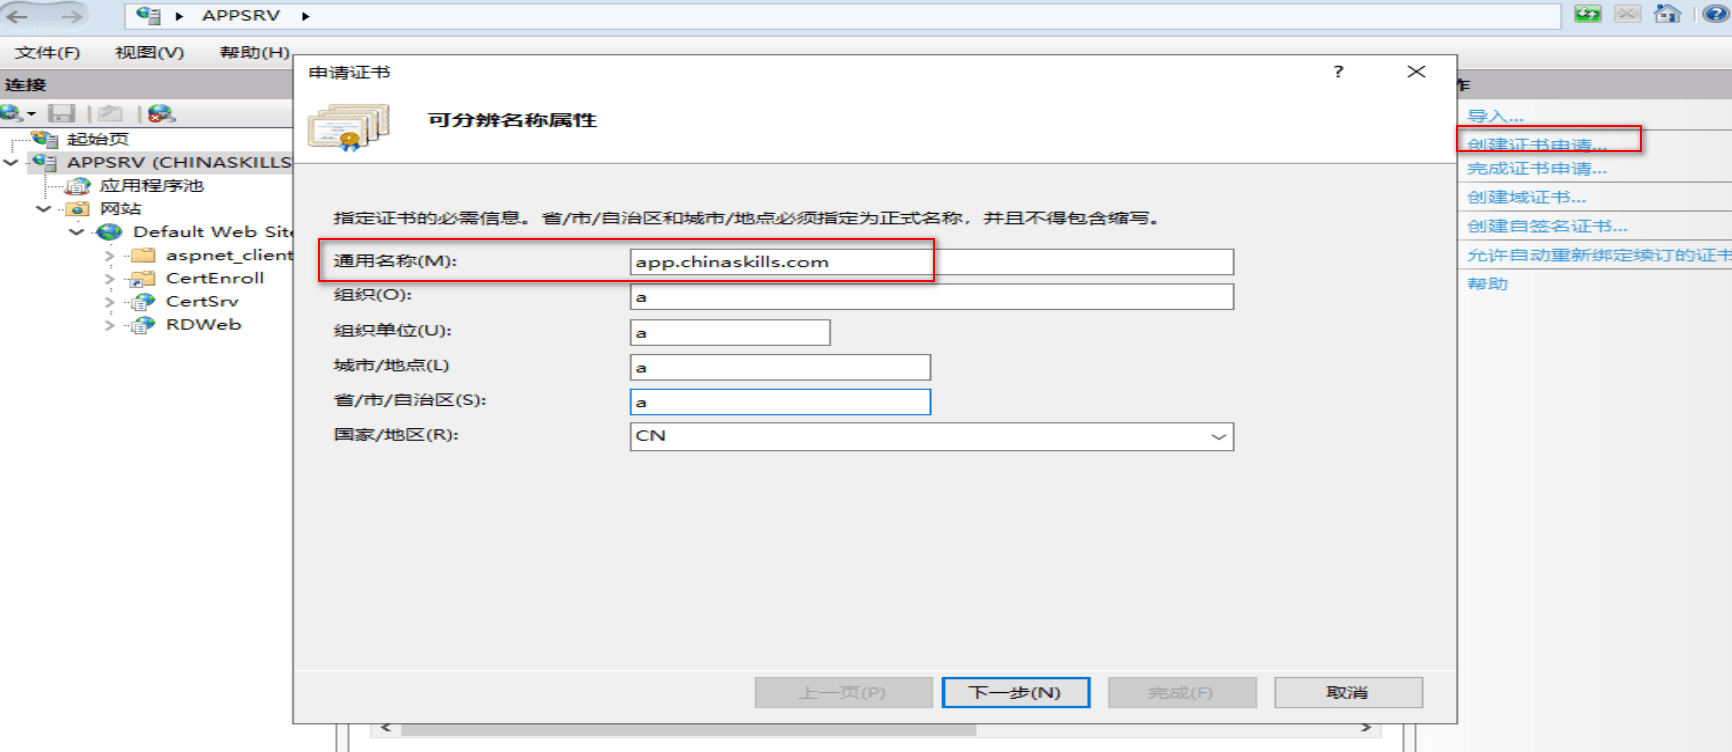Click the delete connection globe icon
This screenshot has width=1732, height=752.
coord(161,113)
